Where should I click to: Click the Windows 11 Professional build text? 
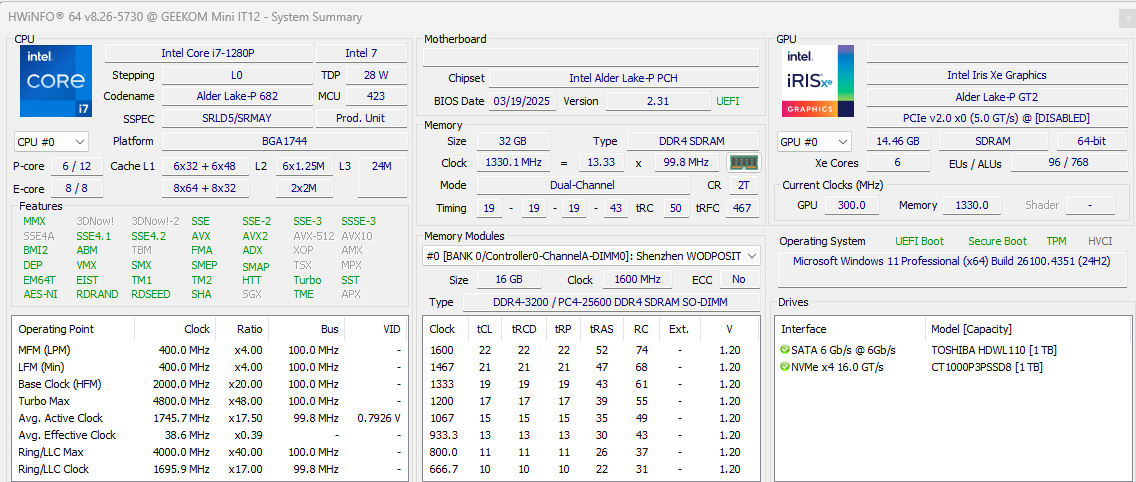(951, 261)
